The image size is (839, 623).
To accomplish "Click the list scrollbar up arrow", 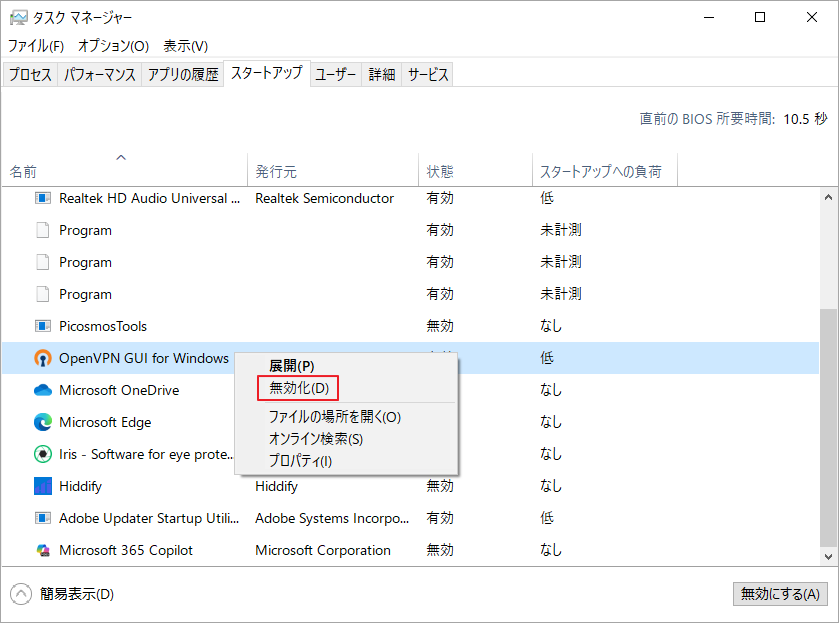I will point(828,197).
